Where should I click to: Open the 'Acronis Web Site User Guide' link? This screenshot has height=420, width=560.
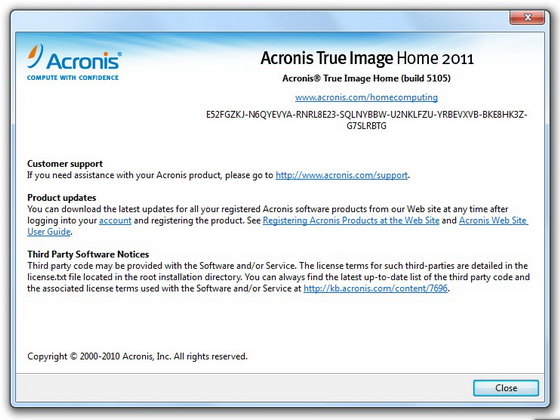click(493, 220)
